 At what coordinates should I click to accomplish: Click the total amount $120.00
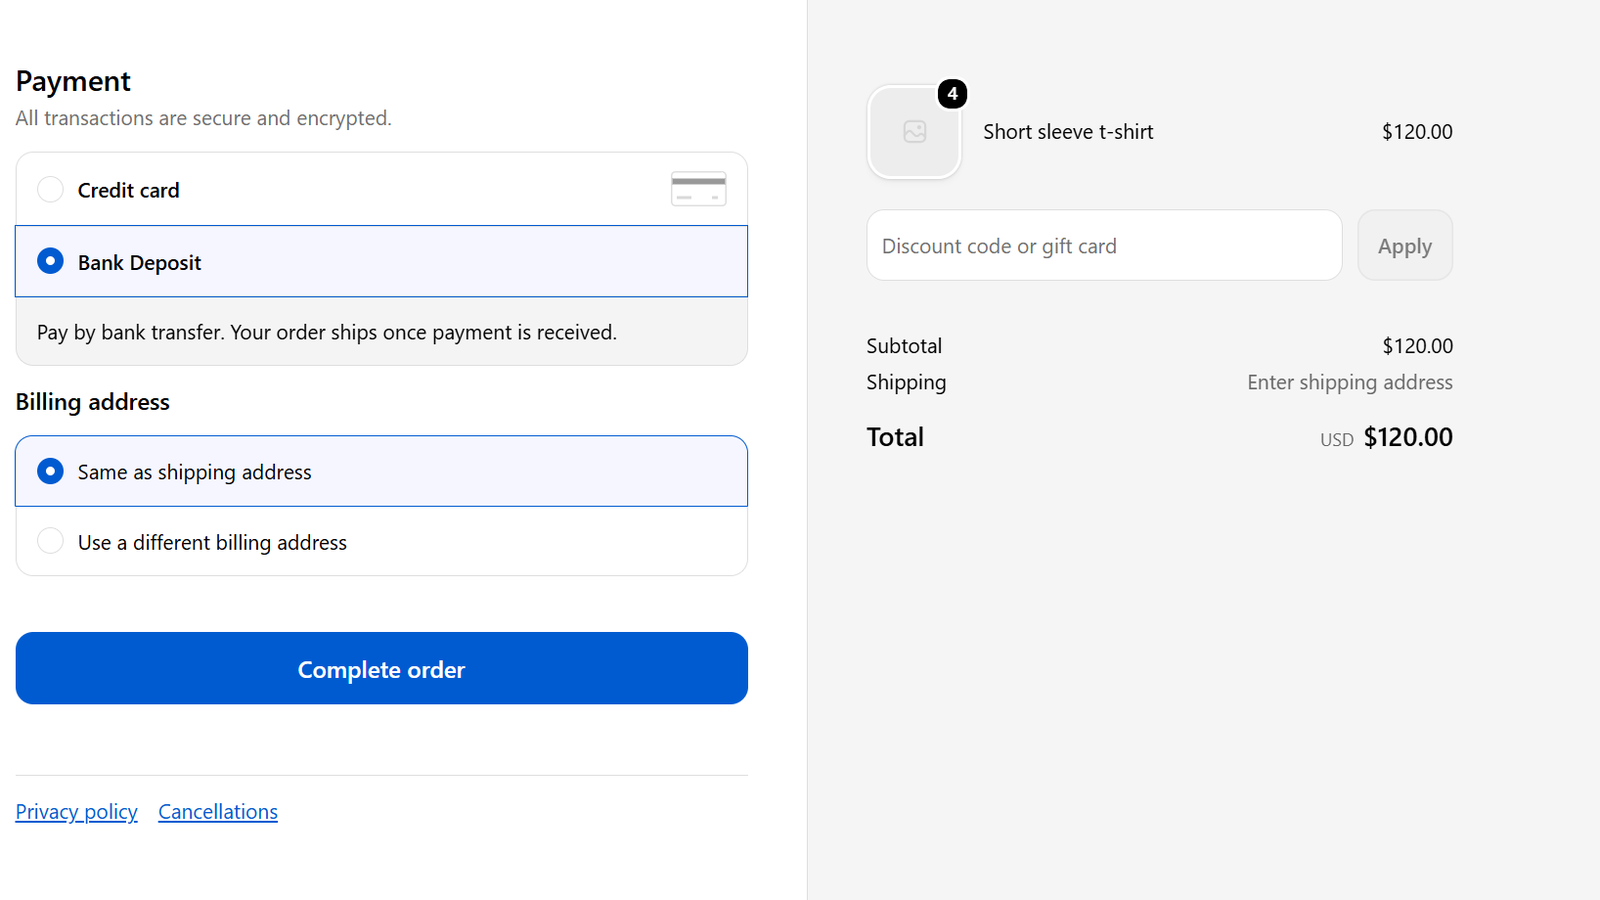point(1408,437)
